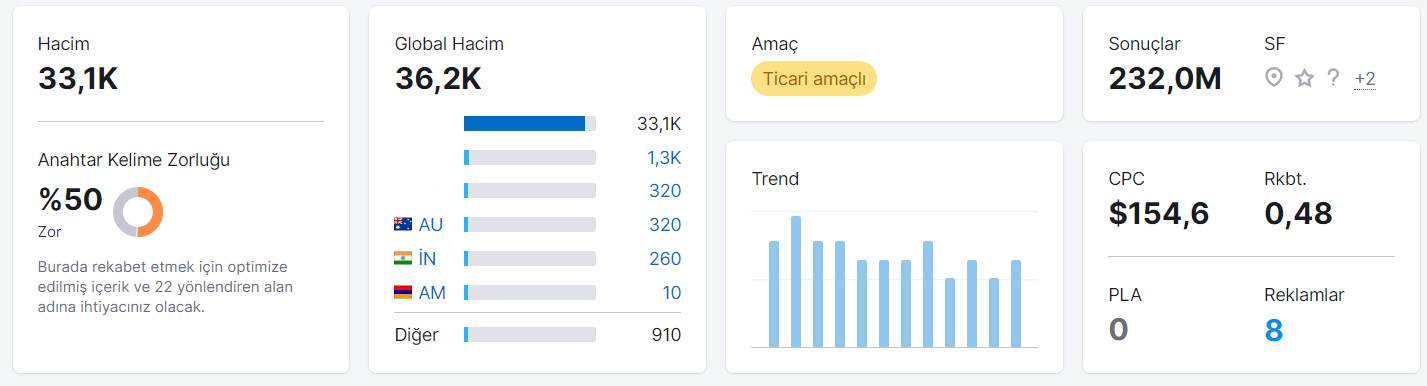Click the reviews star SERP feature icon
The height and width of the screenshot is (386, 1427).
coord(1304,78)
